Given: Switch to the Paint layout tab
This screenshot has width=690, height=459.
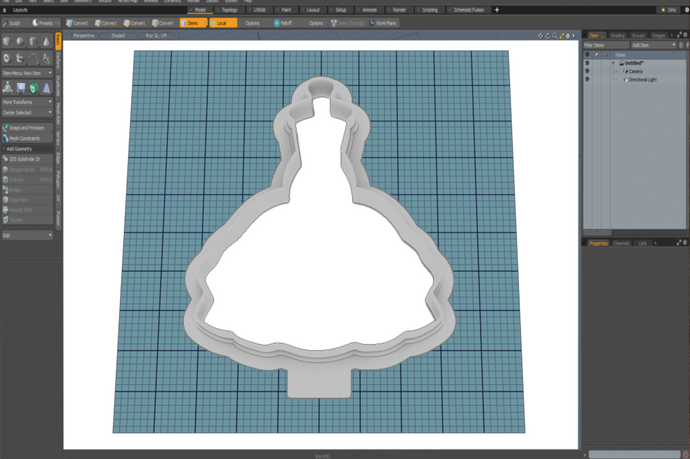Looking at the screenshot, I should [x=285, y=10].
